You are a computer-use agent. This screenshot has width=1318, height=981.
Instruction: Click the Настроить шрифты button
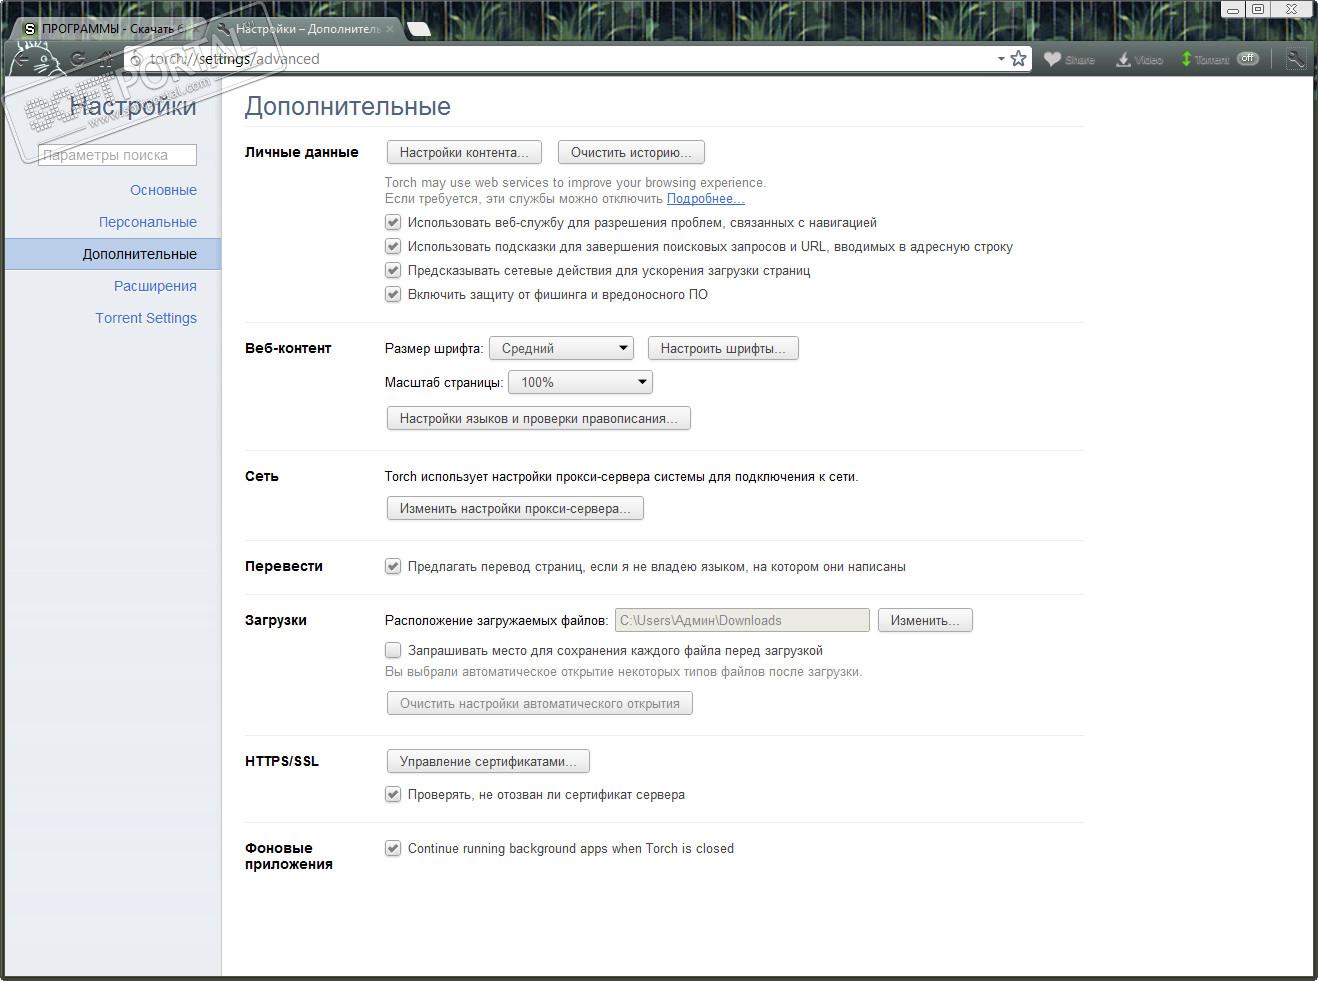click(723, 348)
